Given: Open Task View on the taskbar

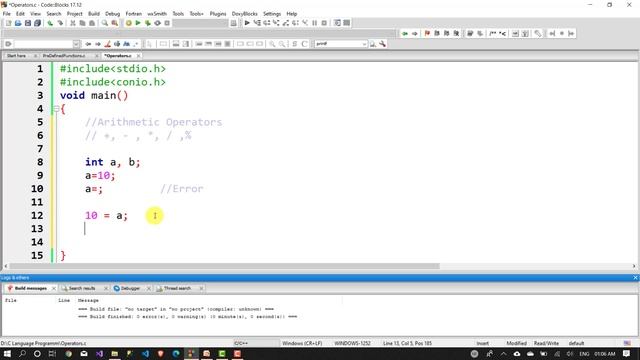Looking at the screenshot, I should coord(52,353).
